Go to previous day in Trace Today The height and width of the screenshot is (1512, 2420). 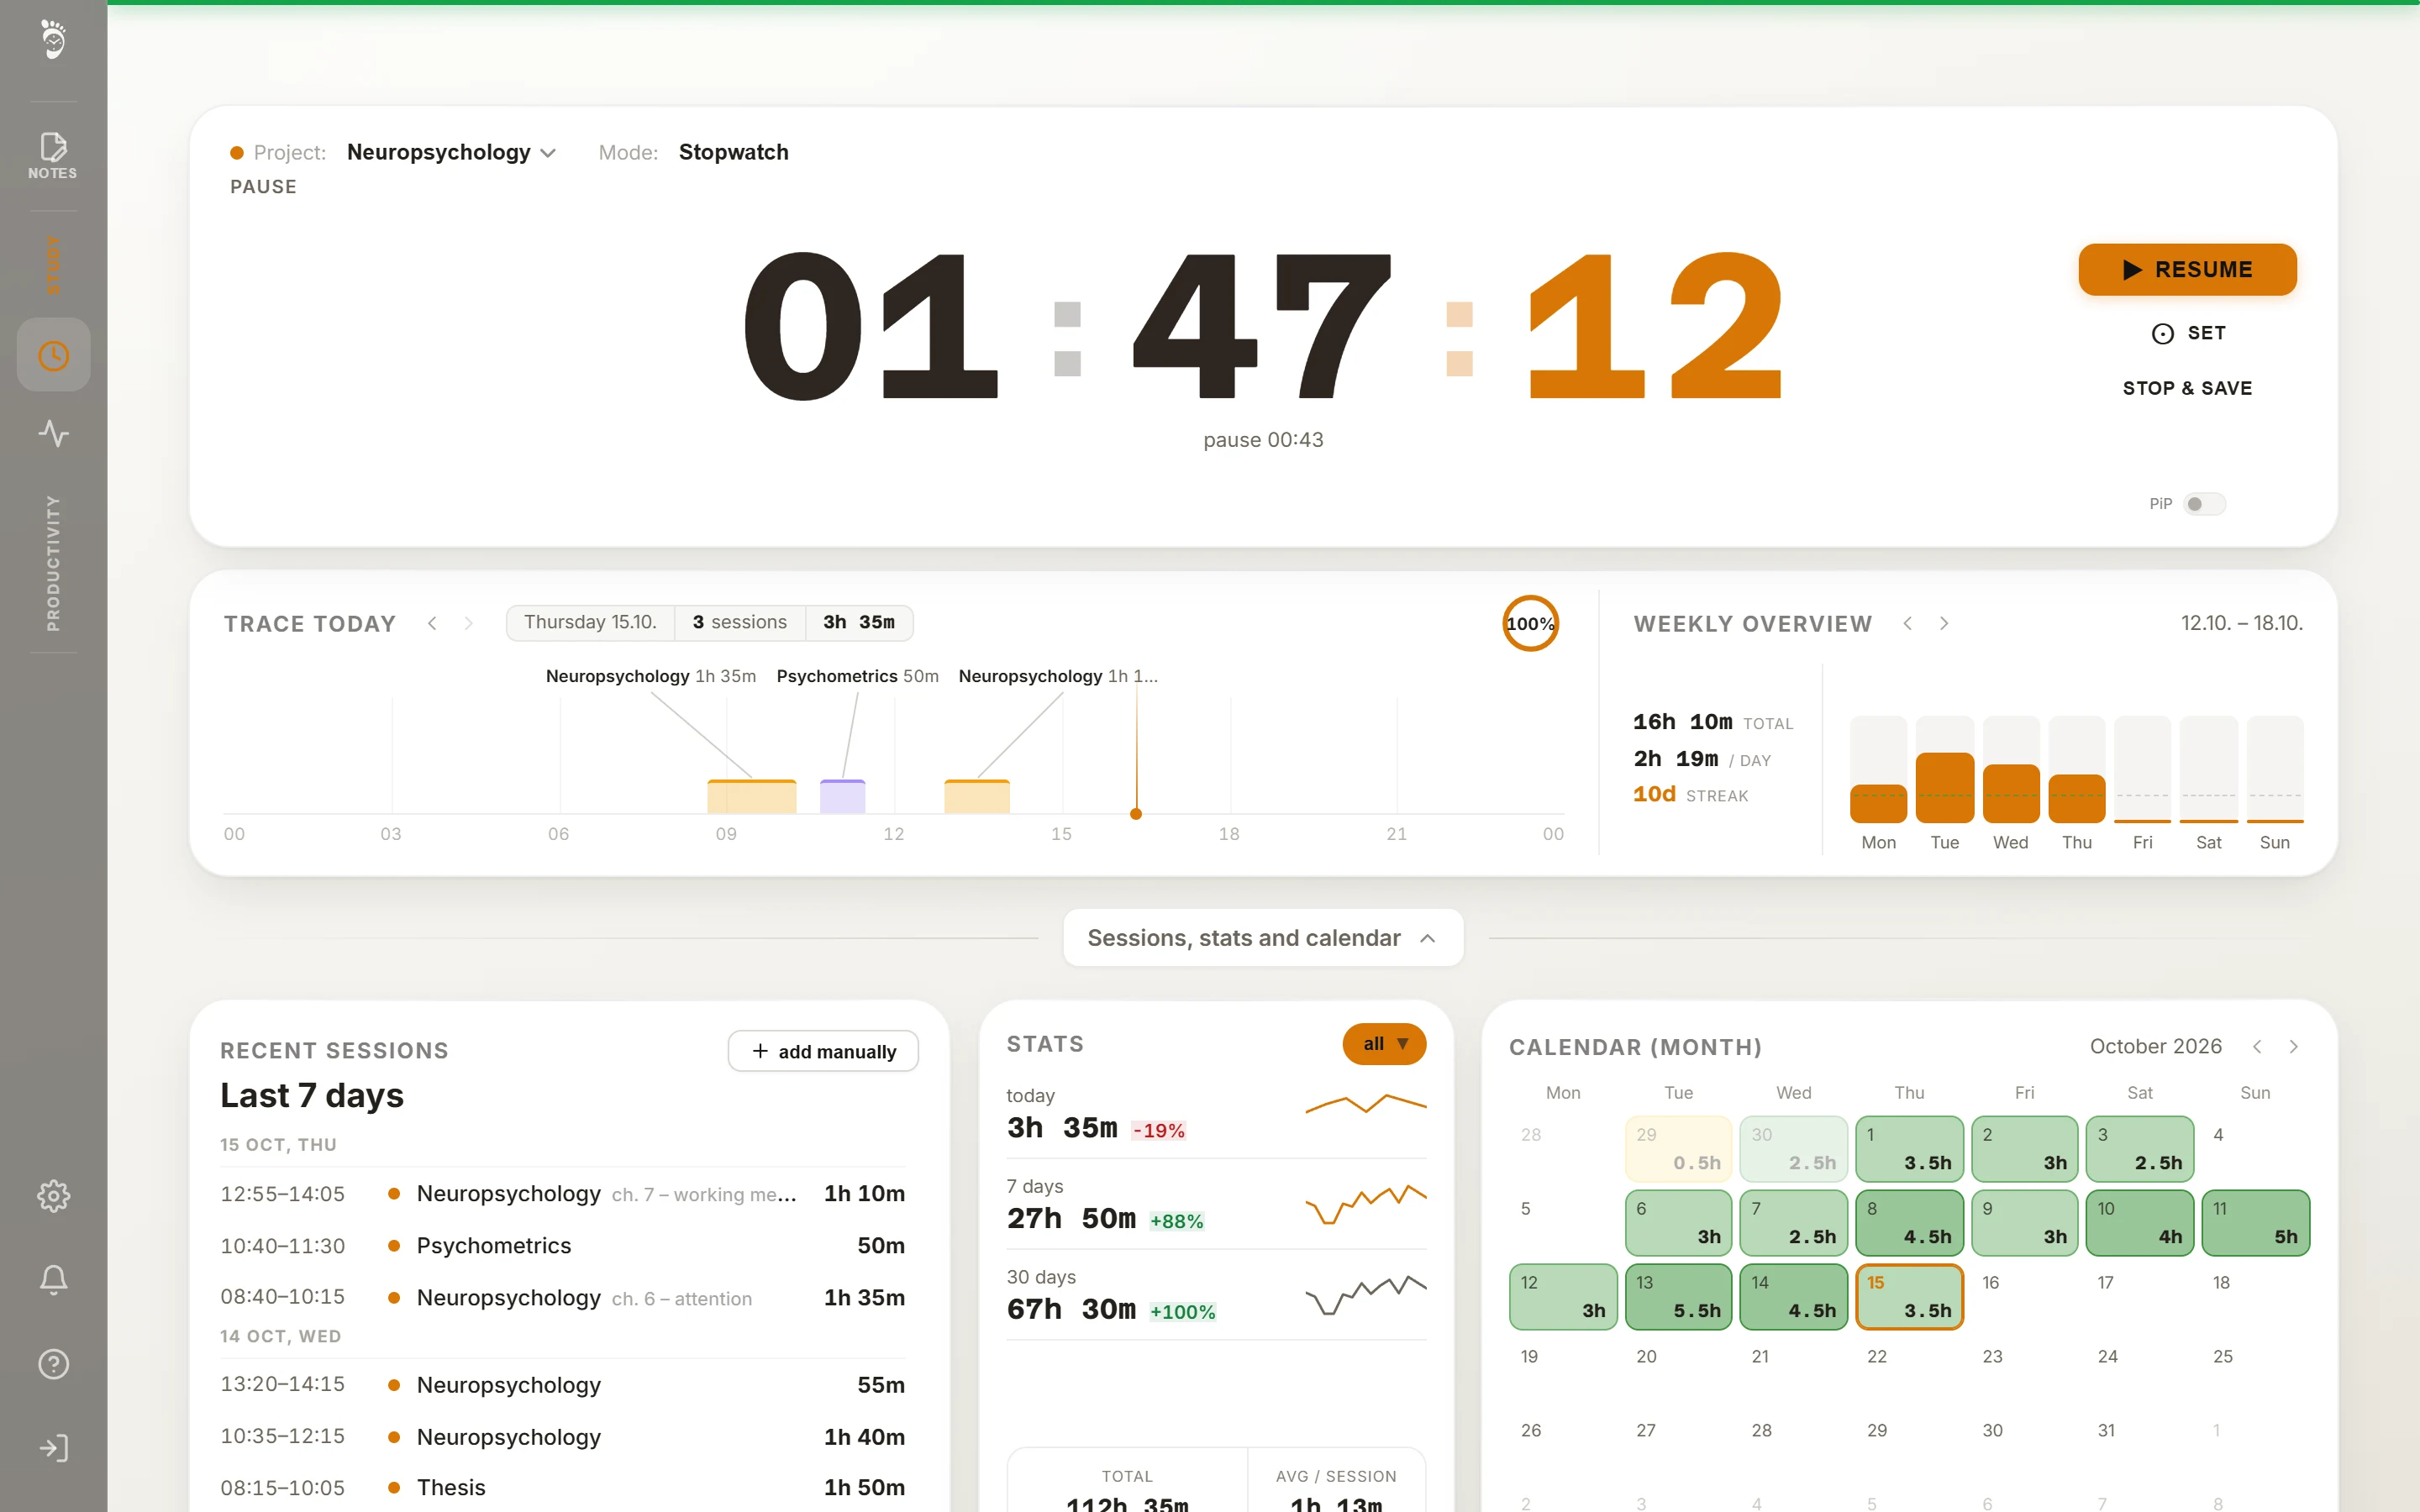click(432, 623)
